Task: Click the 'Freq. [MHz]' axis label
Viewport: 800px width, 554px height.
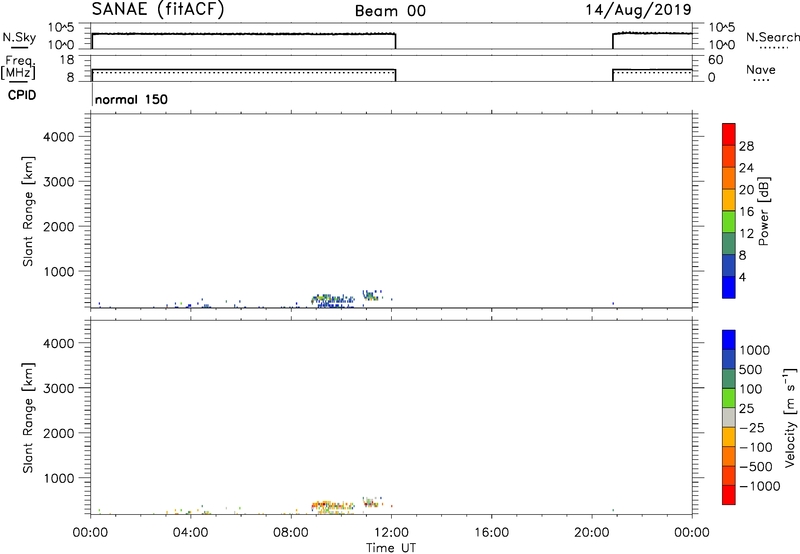Action: 18,68
